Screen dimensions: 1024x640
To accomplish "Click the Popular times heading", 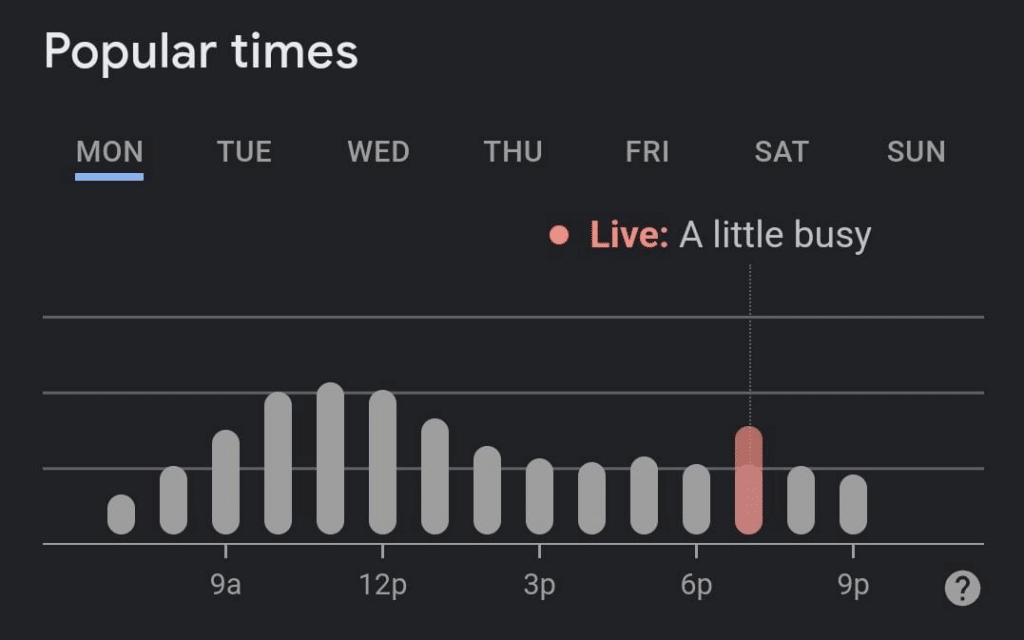I will 201,52.
